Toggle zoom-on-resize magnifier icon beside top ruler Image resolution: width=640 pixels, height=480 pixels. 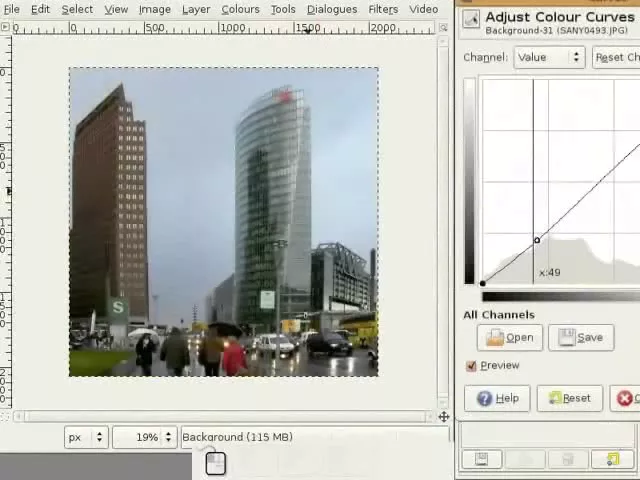pos(443,27)
